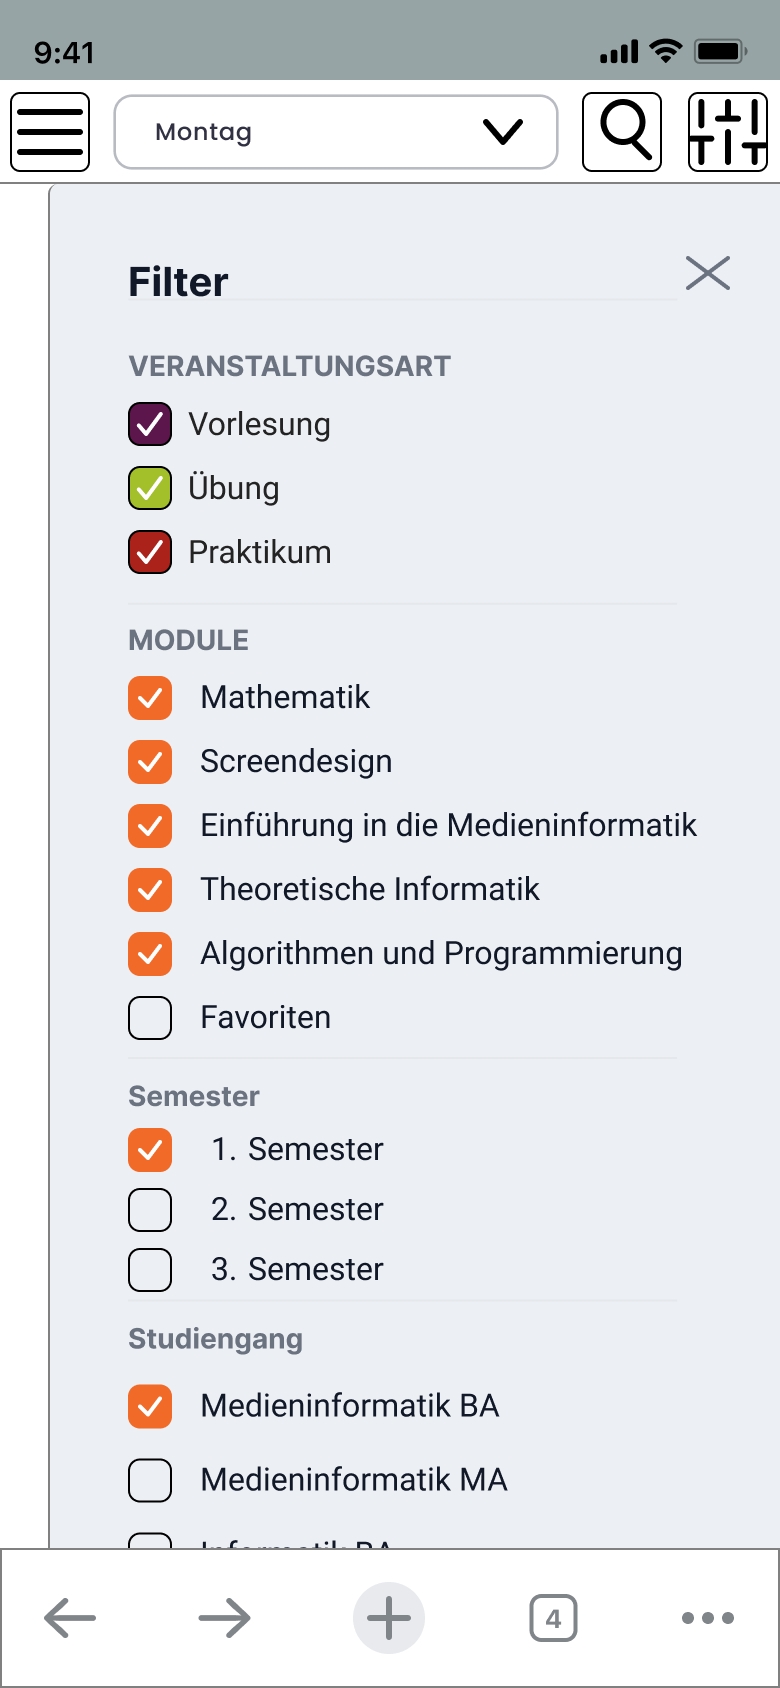The width and height of the screenshot is (780, 1688).
Task: Open the hamburger menu
Action: [x=50, y=132]
